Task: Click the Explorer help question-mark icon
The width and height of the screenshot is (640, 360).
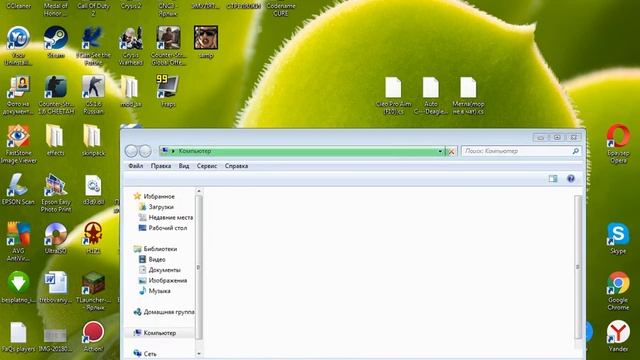Action: pyautogui.click(x=571, y=178)
